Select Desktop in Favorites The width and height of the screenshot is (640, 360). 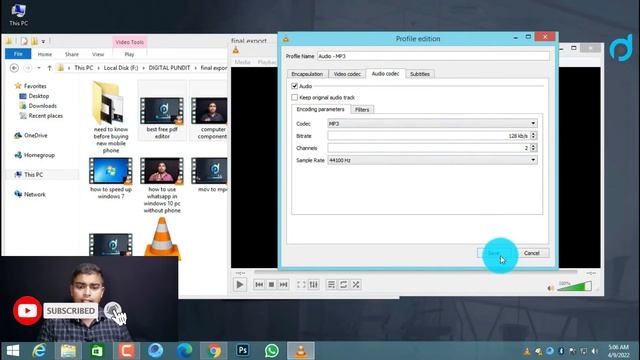click(x=39, y=96)
